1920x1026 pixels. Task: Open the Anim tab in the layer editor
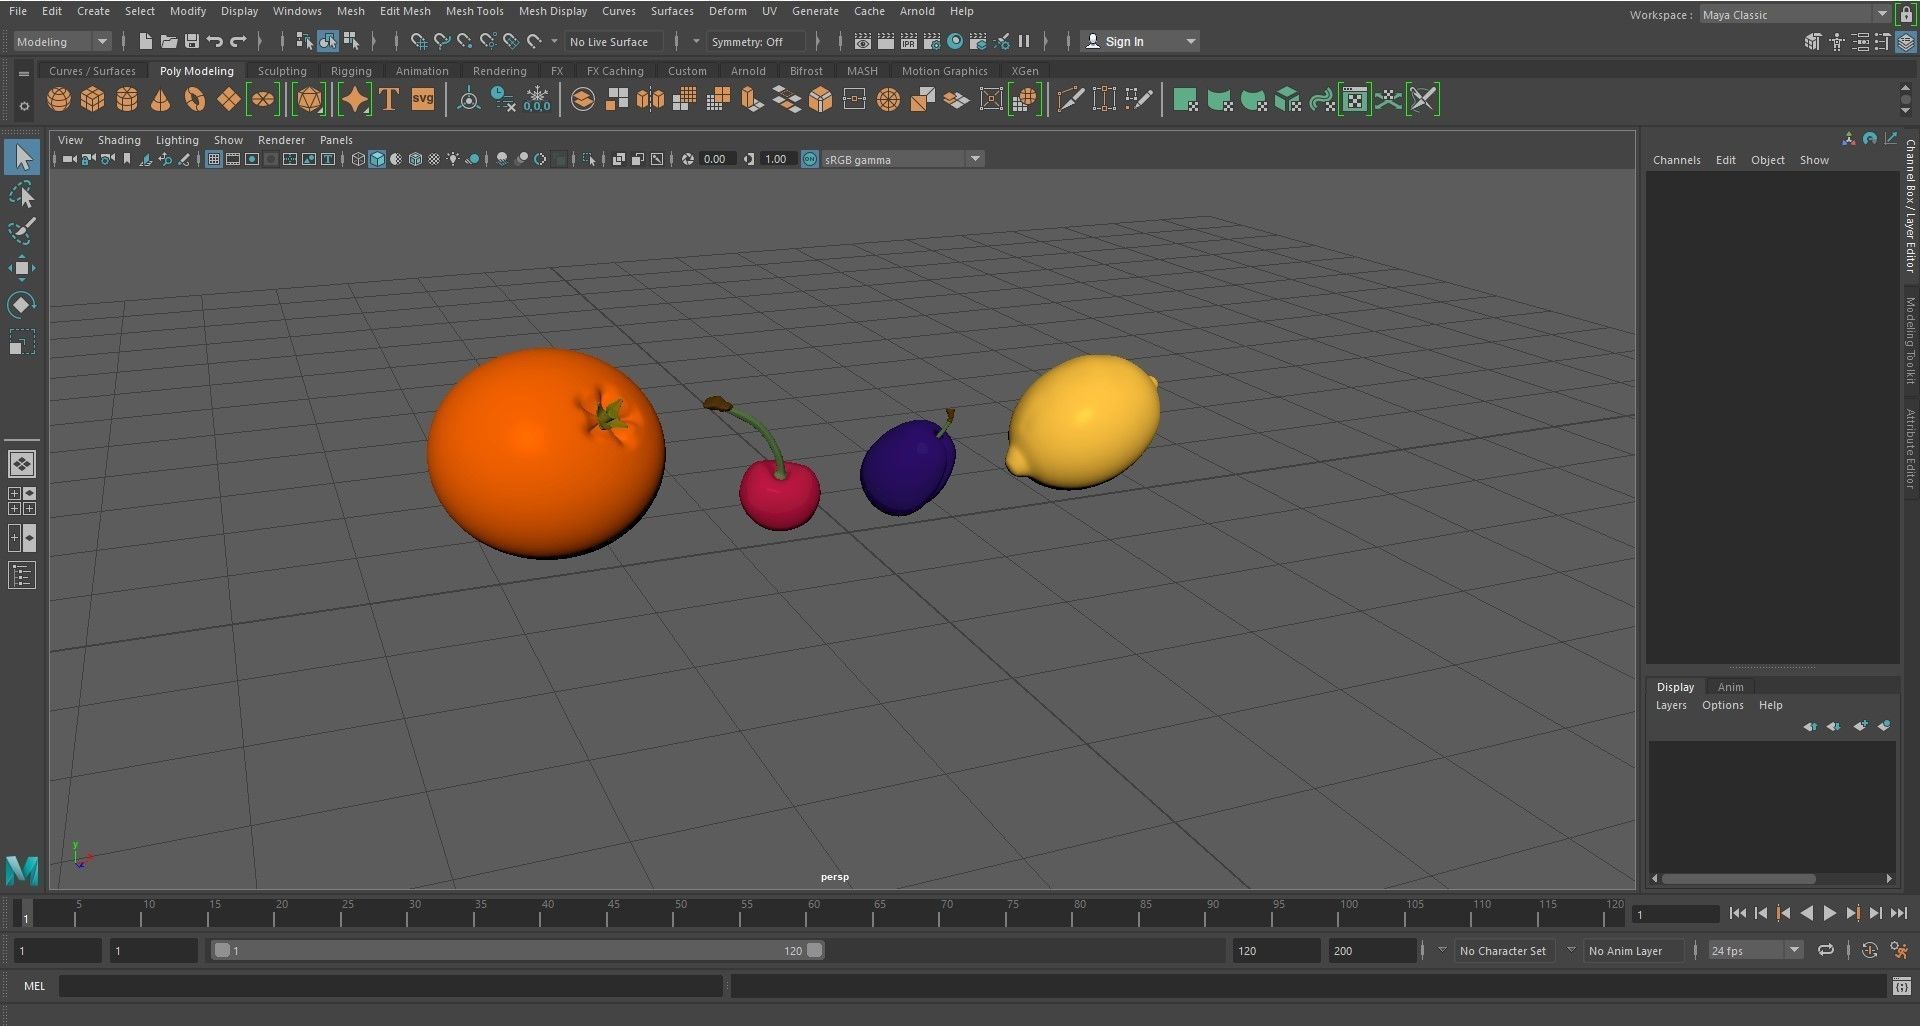tap(1730, 687)
